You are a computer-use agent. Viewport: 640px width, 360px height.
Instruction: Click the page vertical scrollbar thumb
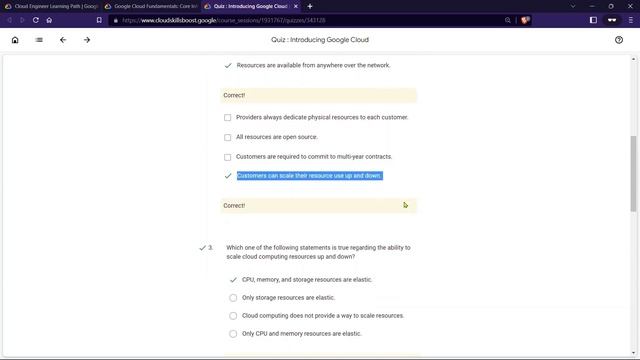(633, 173)
